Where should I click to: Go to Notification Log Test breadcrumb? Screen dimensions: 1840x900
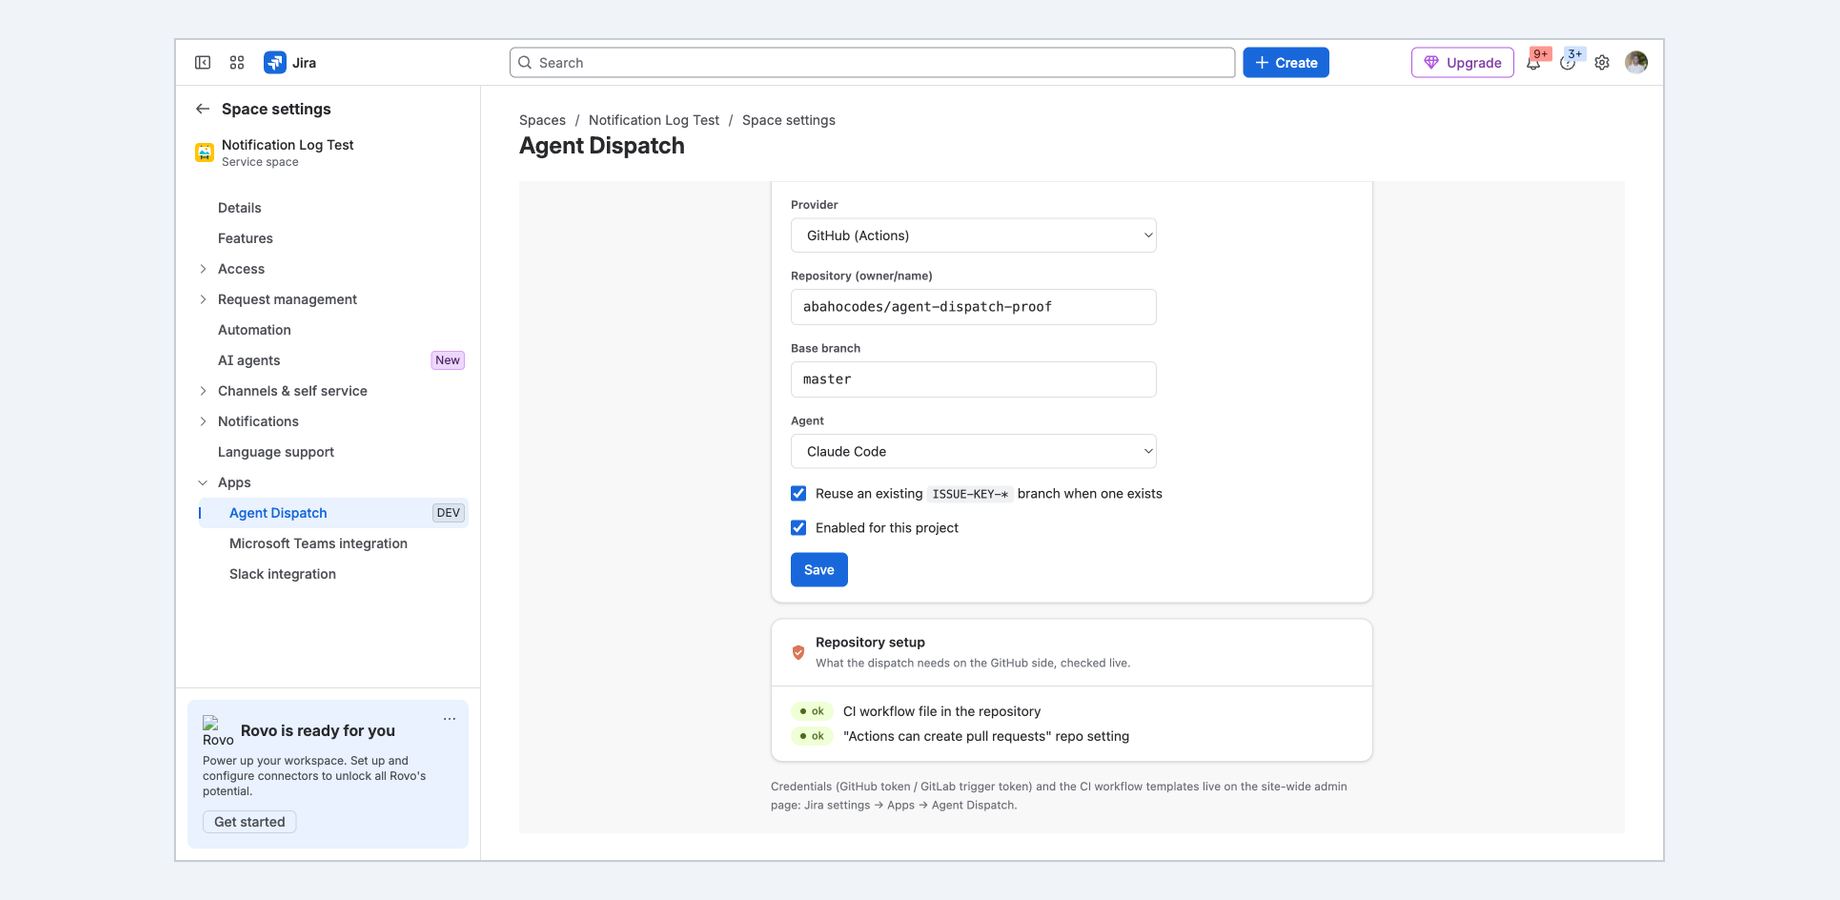[x=654, y=120]
